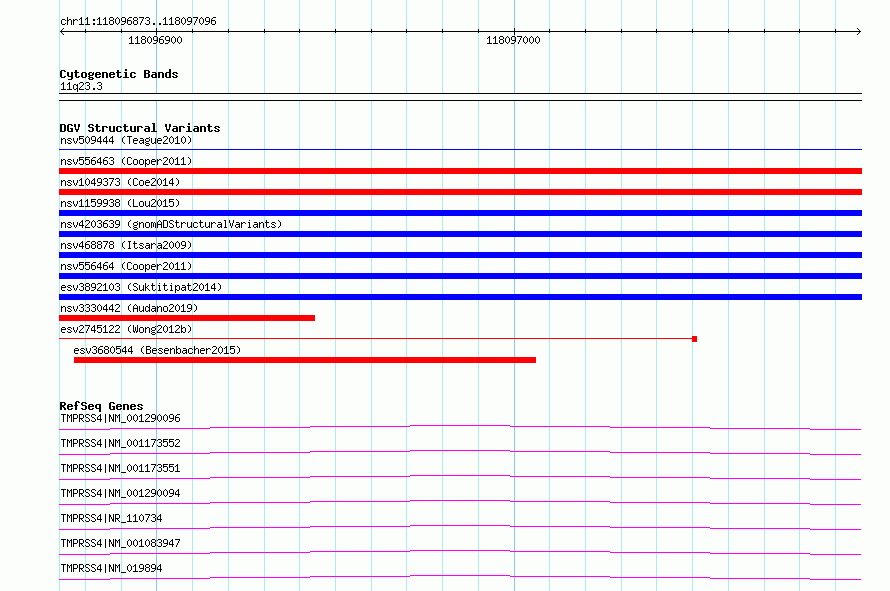Click the blue bar under nsv4203639

(460, 234)
